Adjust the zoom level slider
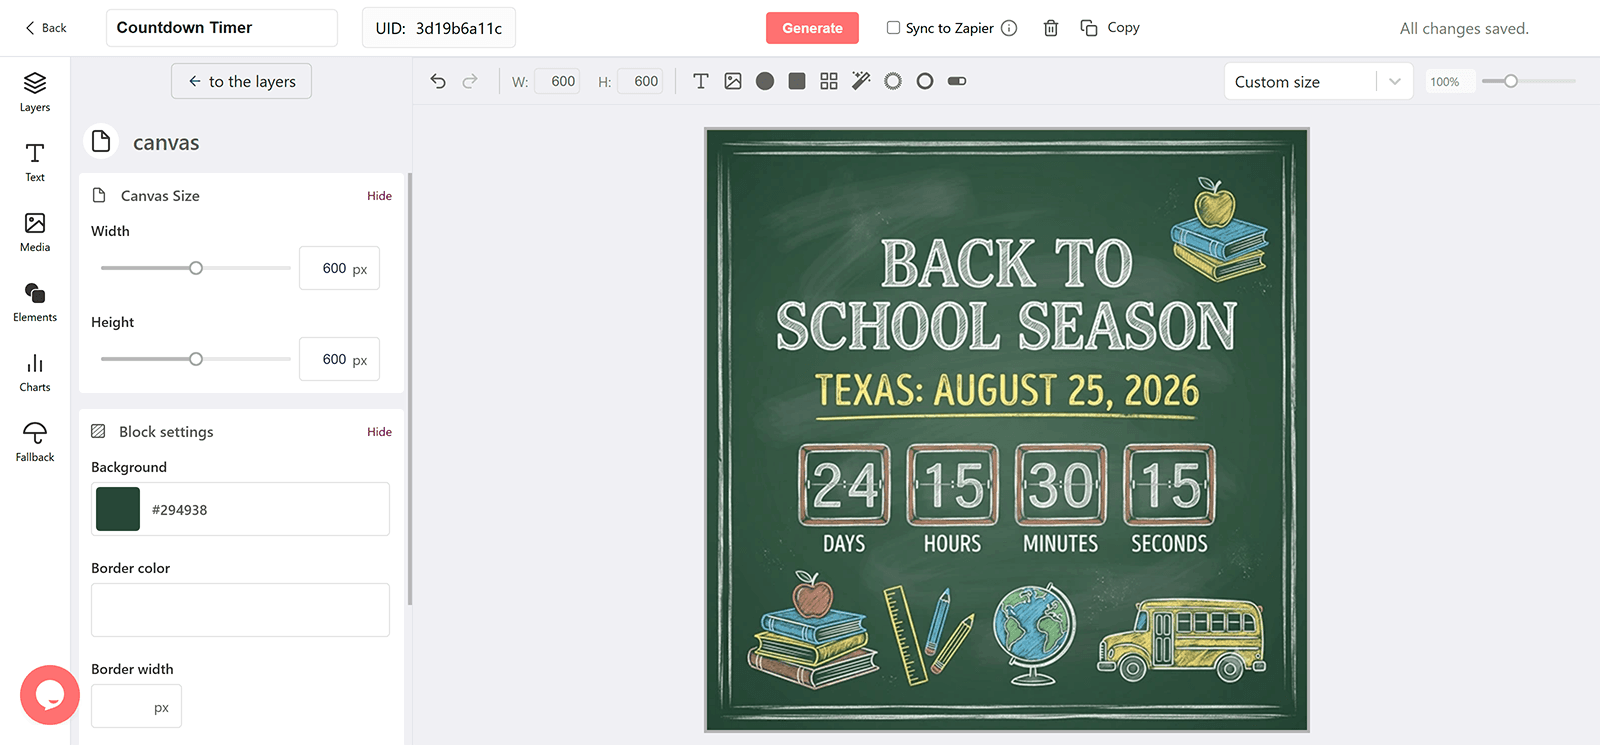 [x=1528, y=81]
